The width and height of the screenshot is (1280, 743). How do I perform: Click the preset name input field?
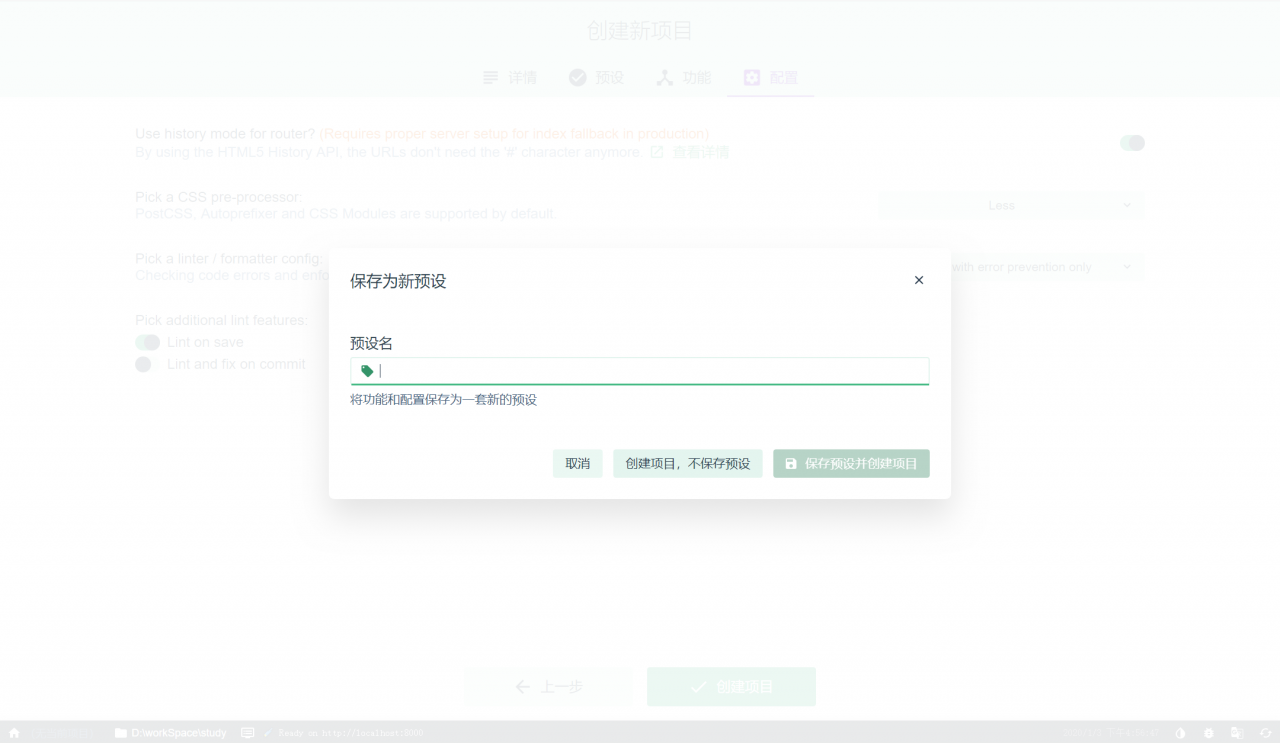coord(639,371)
